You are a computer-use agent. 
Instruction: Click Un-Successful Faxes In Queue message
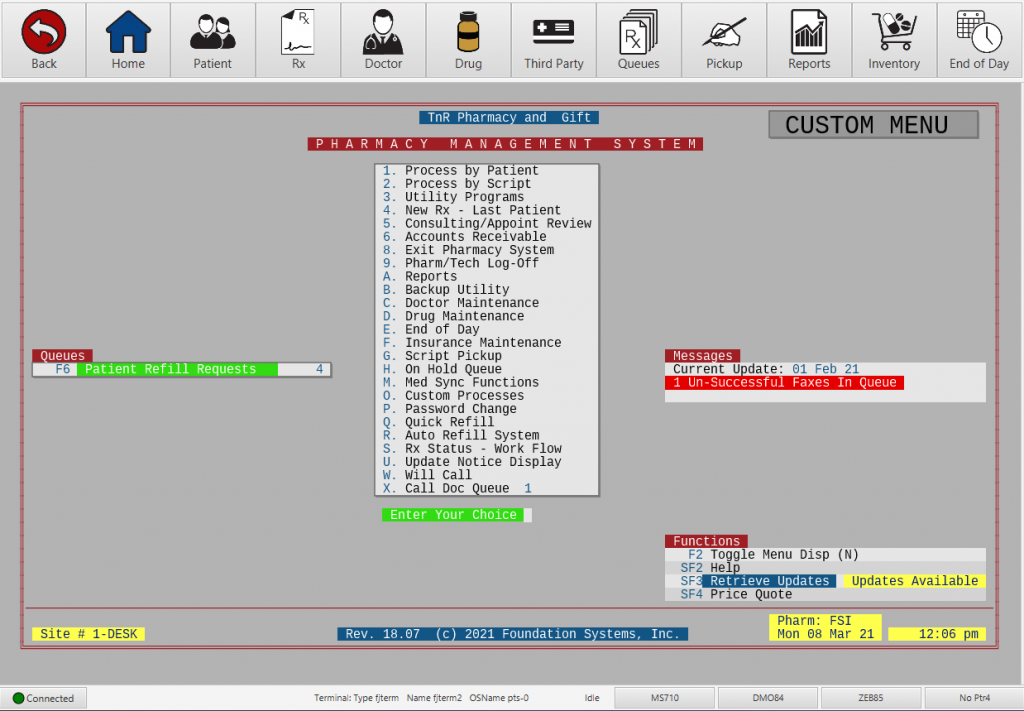(784, 383)
